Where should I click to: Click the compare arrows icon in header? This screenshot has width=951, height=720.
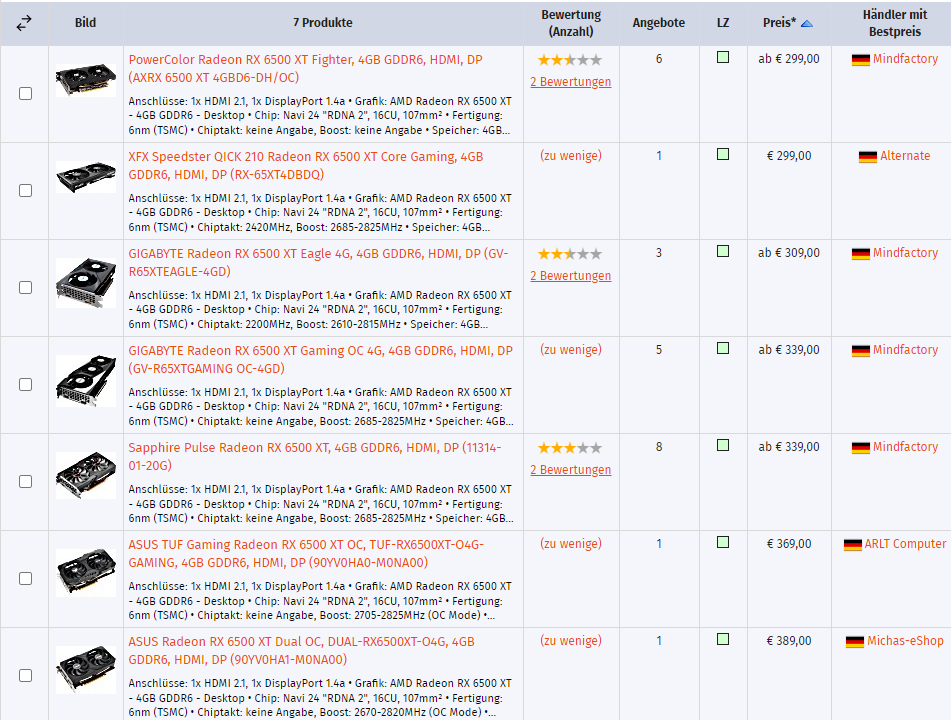tap(25, 24)
